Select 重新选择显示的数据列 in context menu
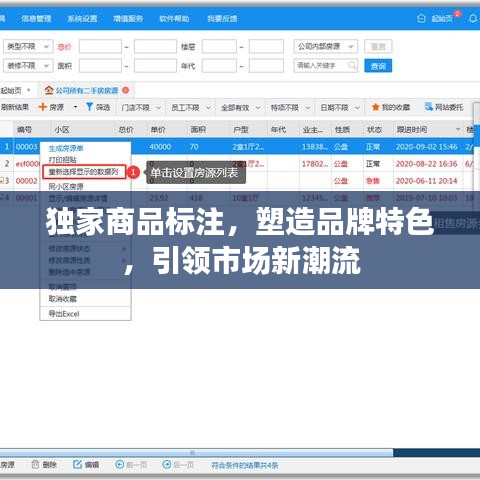The image size is (480, 480). (84, 172)
